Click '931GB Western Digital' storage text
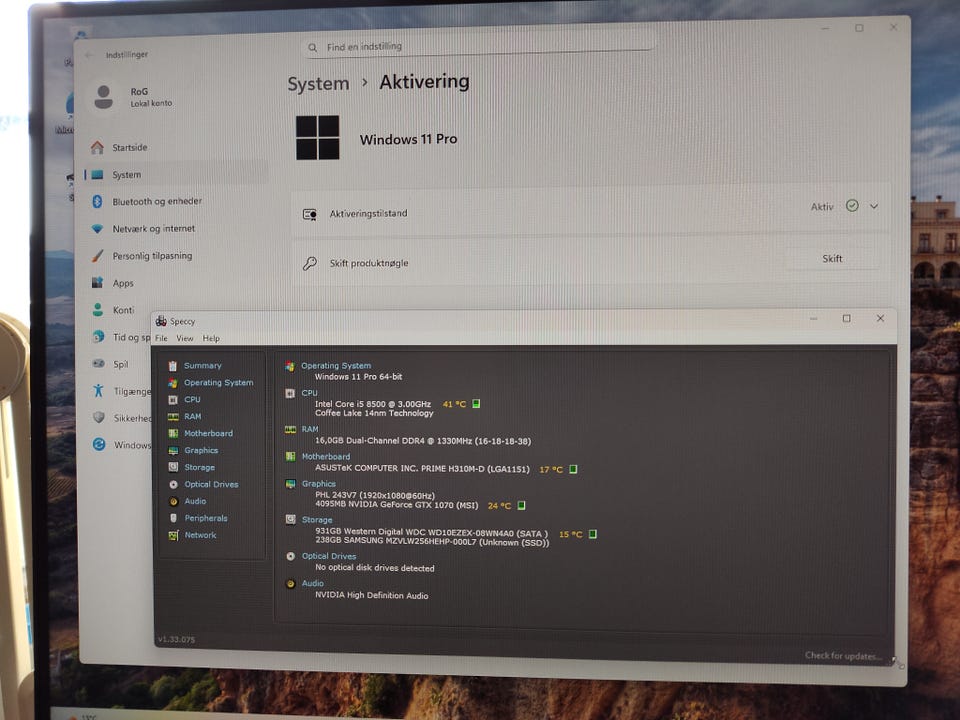Screen dimensions: 960x720 431,532
